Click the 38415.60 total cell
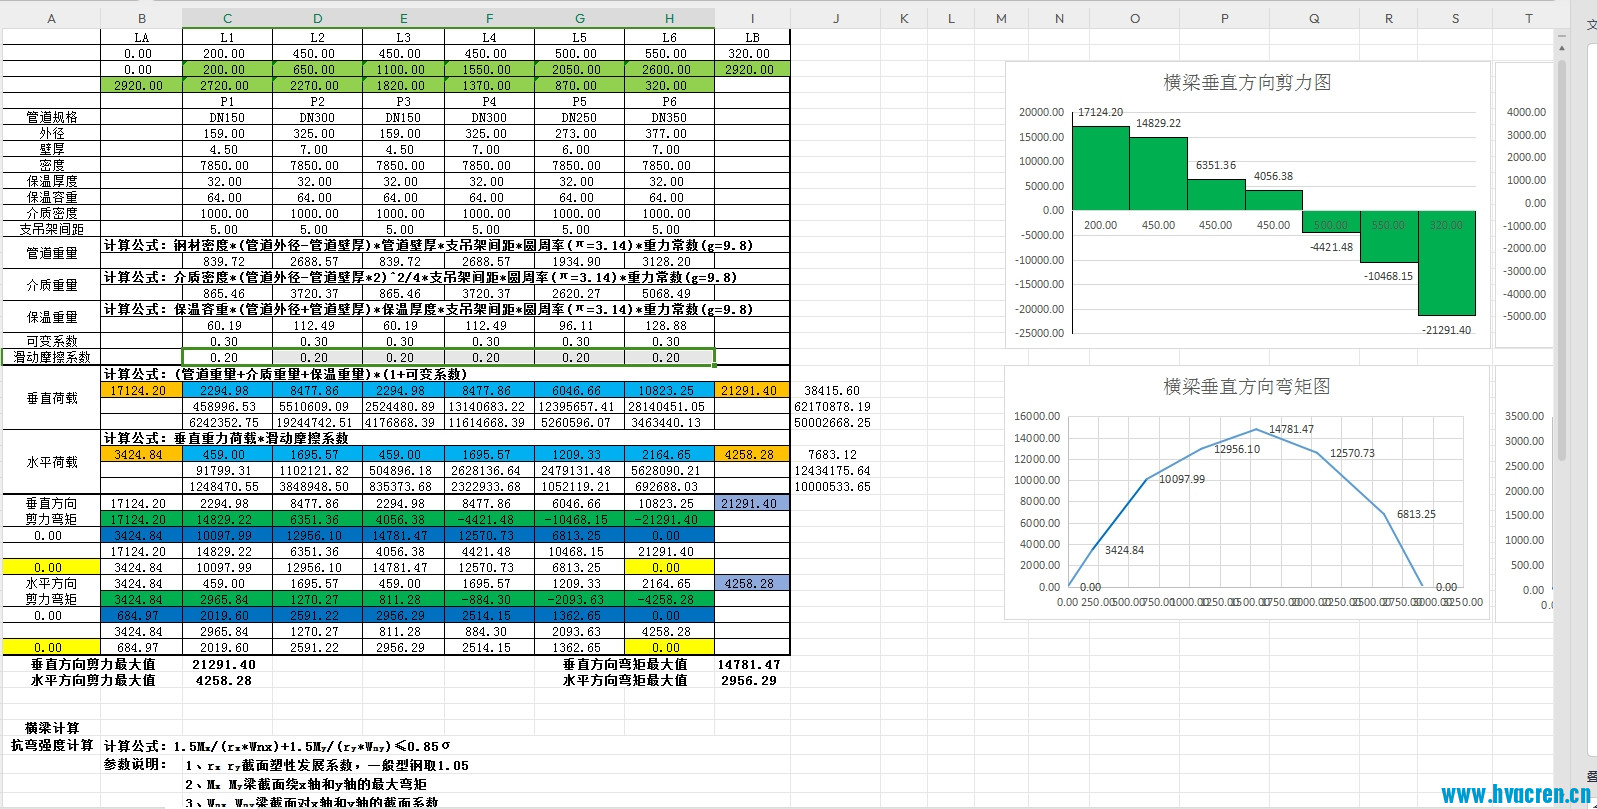Screen dimensions: 1597x809 pos(831,391)
